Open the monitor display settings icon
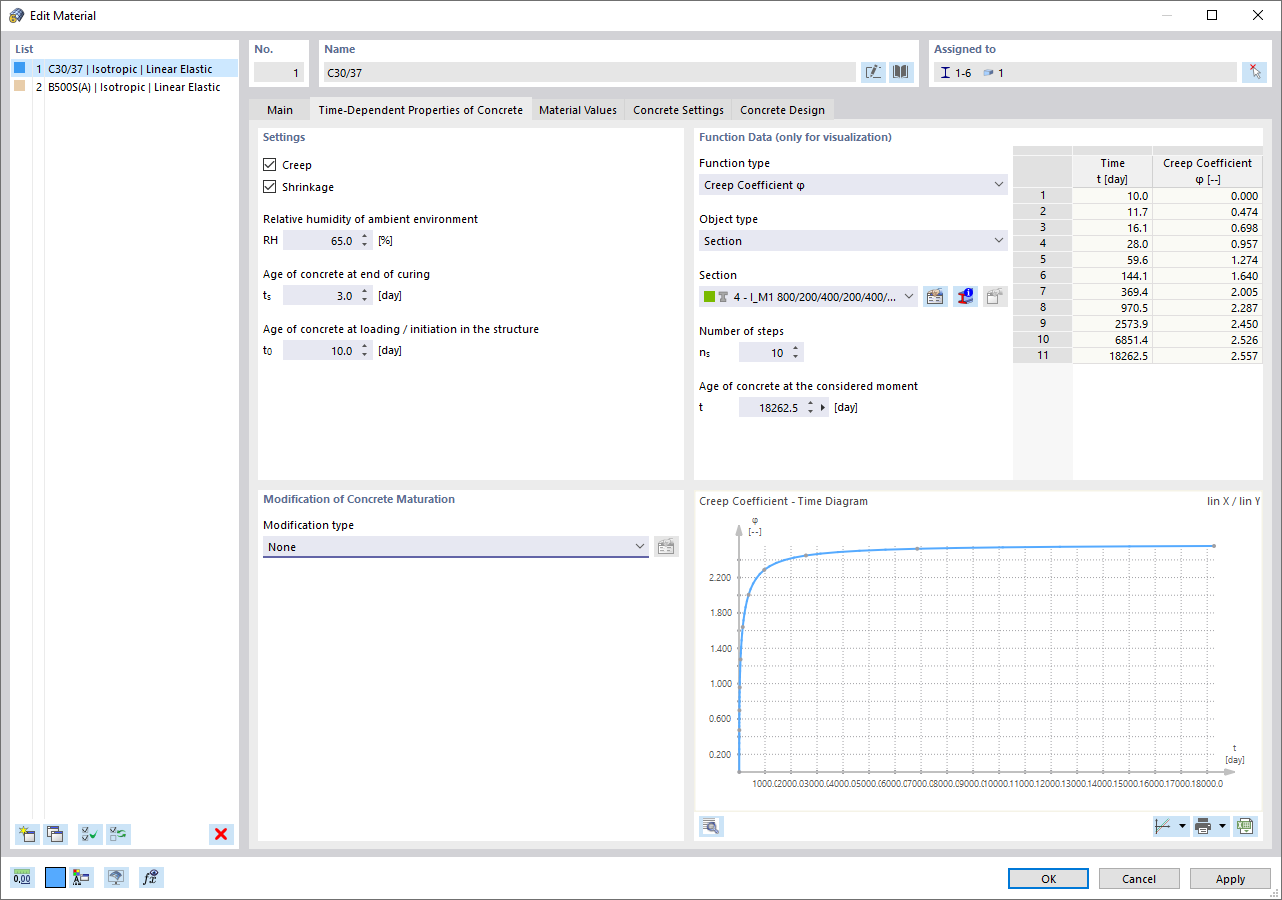Screen dimensions: 1282x900 (117, 877)
